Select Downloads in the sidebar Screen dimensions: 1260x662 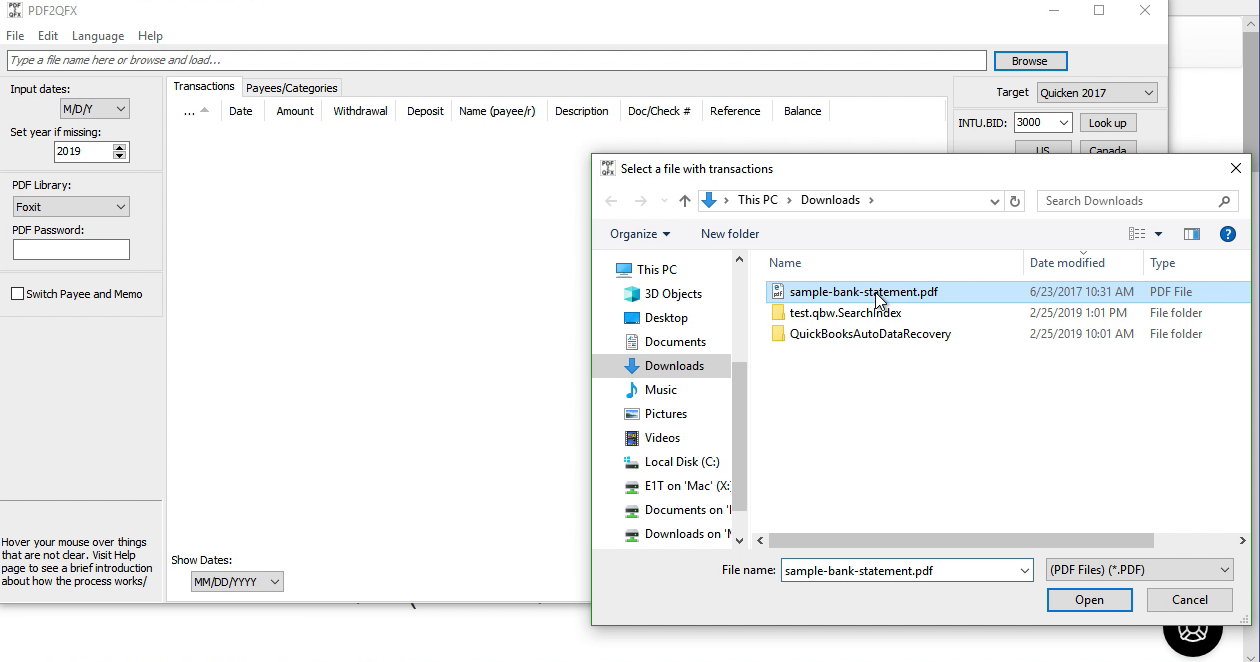click(x=674, y=366)
